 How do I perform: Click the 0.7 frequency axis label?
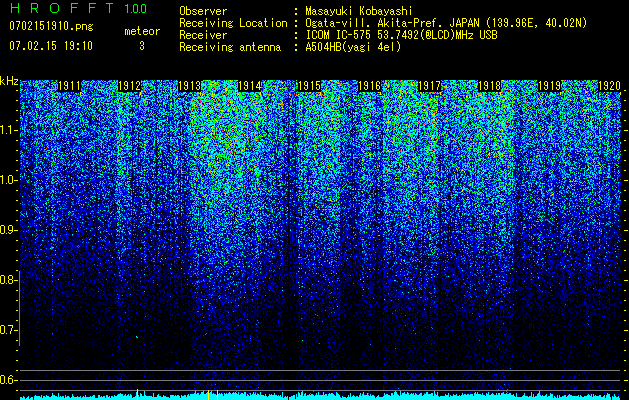click(x=8, y=330)
